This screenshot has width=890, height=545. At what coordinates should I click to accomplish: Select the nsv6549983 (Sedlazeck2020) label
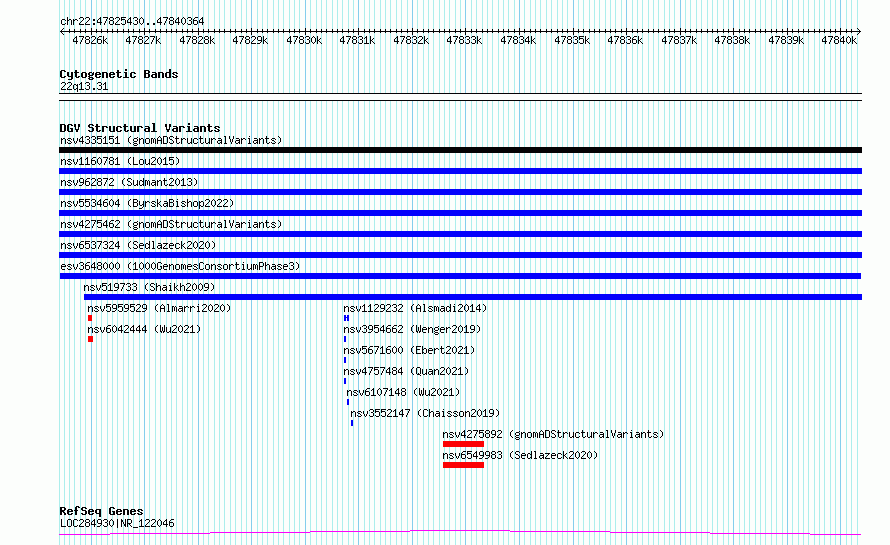pyautogui.click(x=520, y=455)
